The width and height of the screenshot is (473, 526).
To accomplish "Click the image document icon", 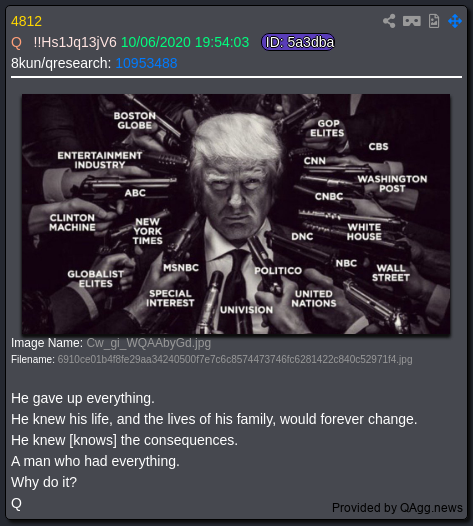I will (434, 21).
